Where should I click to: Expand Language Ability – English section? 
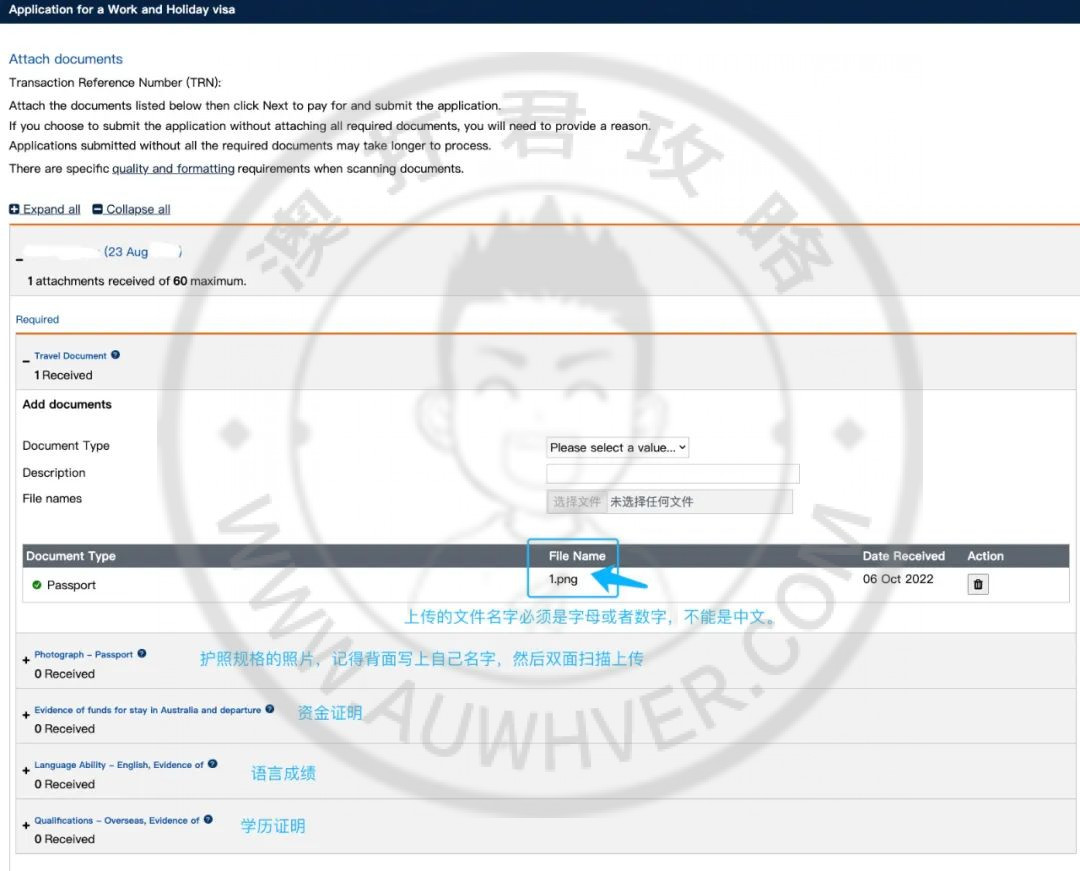(x=26, y=771)
